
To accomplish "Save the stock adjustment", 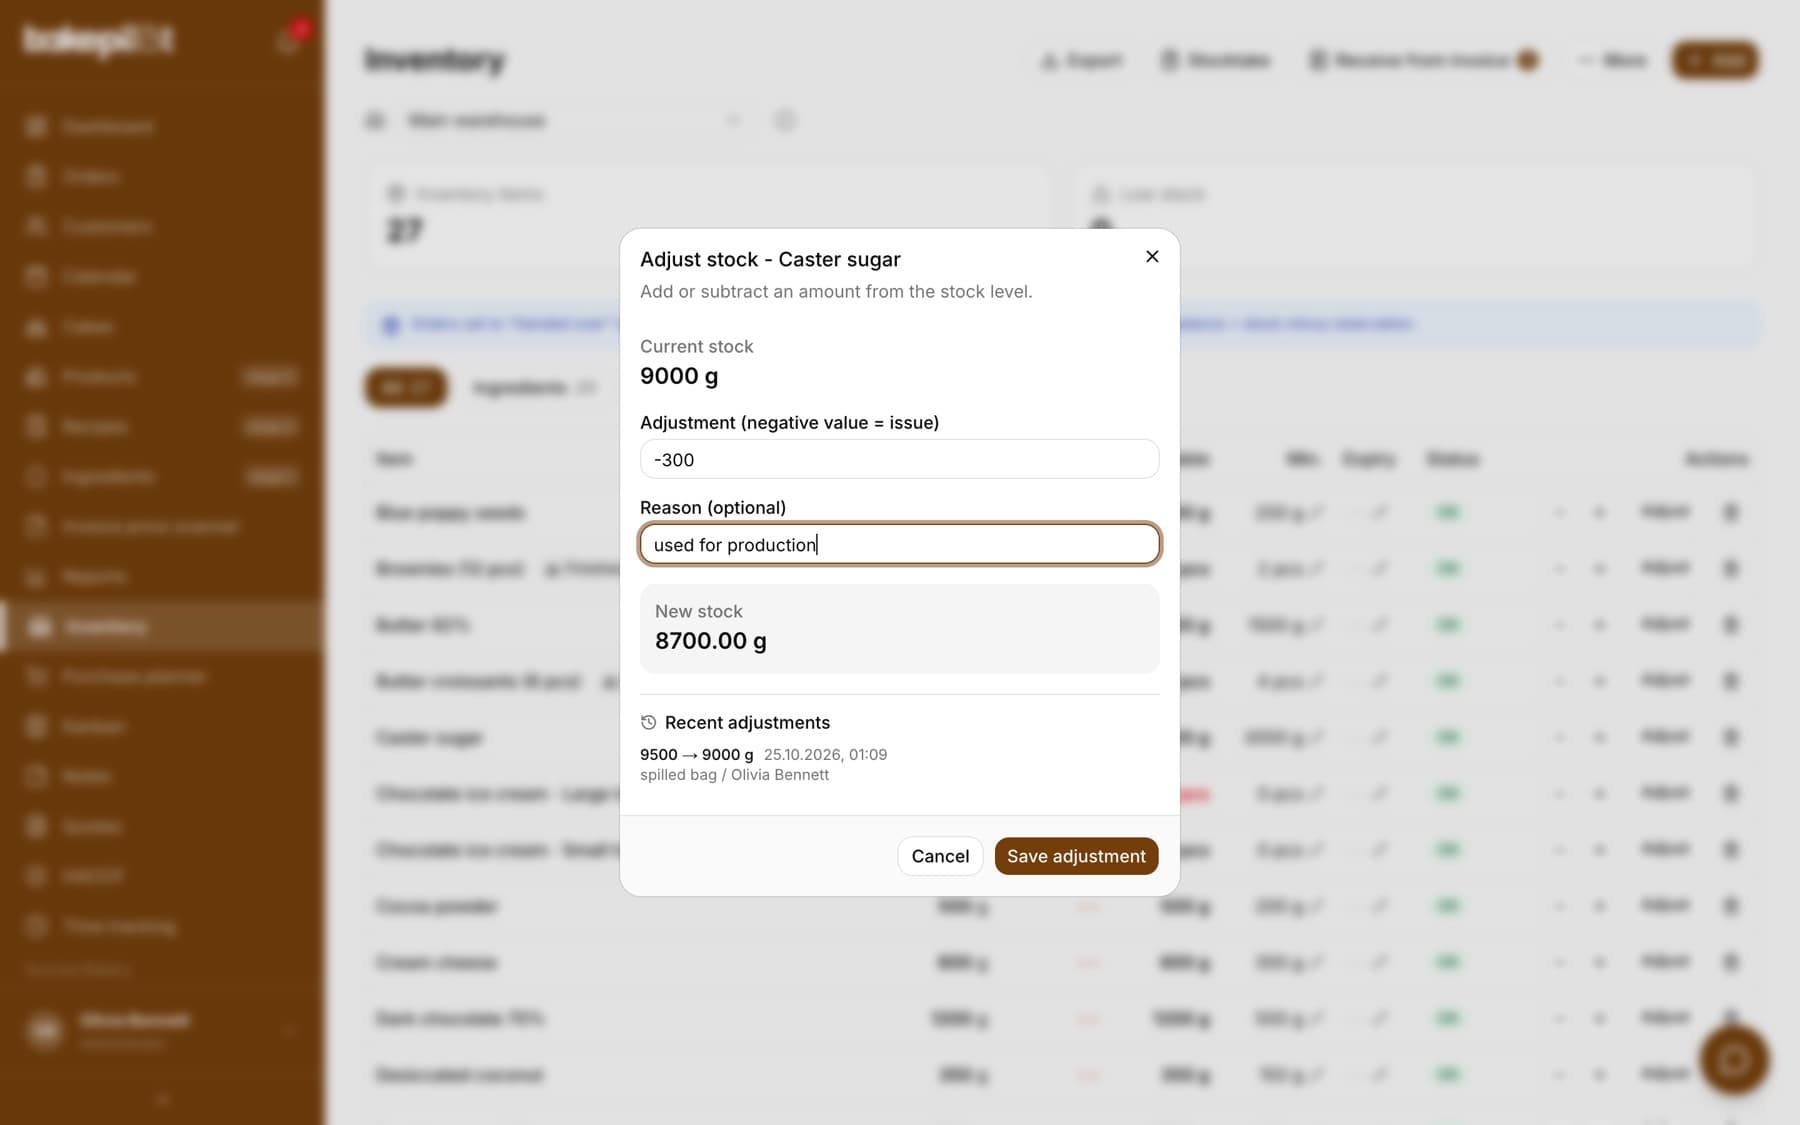I will pyautogui.click(x=1076, y=856).
